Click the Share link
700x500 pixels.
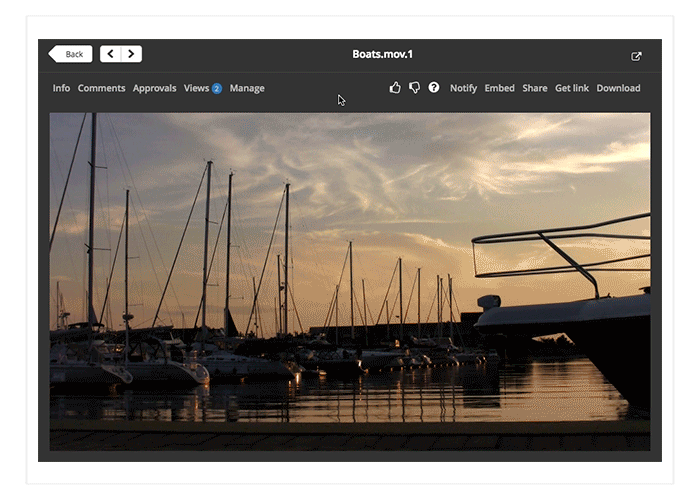coord(535,88)
